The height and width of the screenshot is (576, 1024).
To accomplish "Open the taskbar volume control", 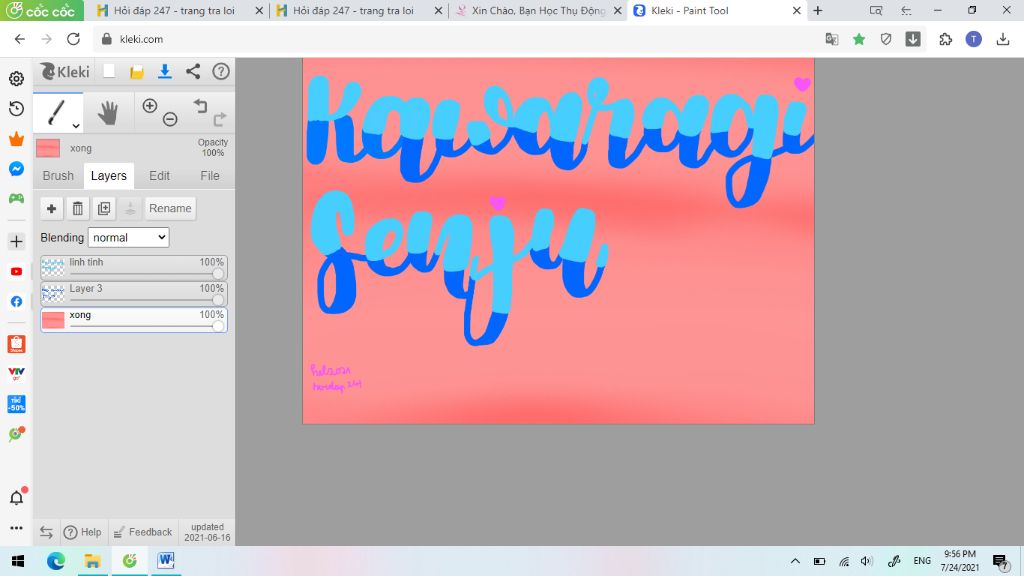I will [x=867, y=561].
